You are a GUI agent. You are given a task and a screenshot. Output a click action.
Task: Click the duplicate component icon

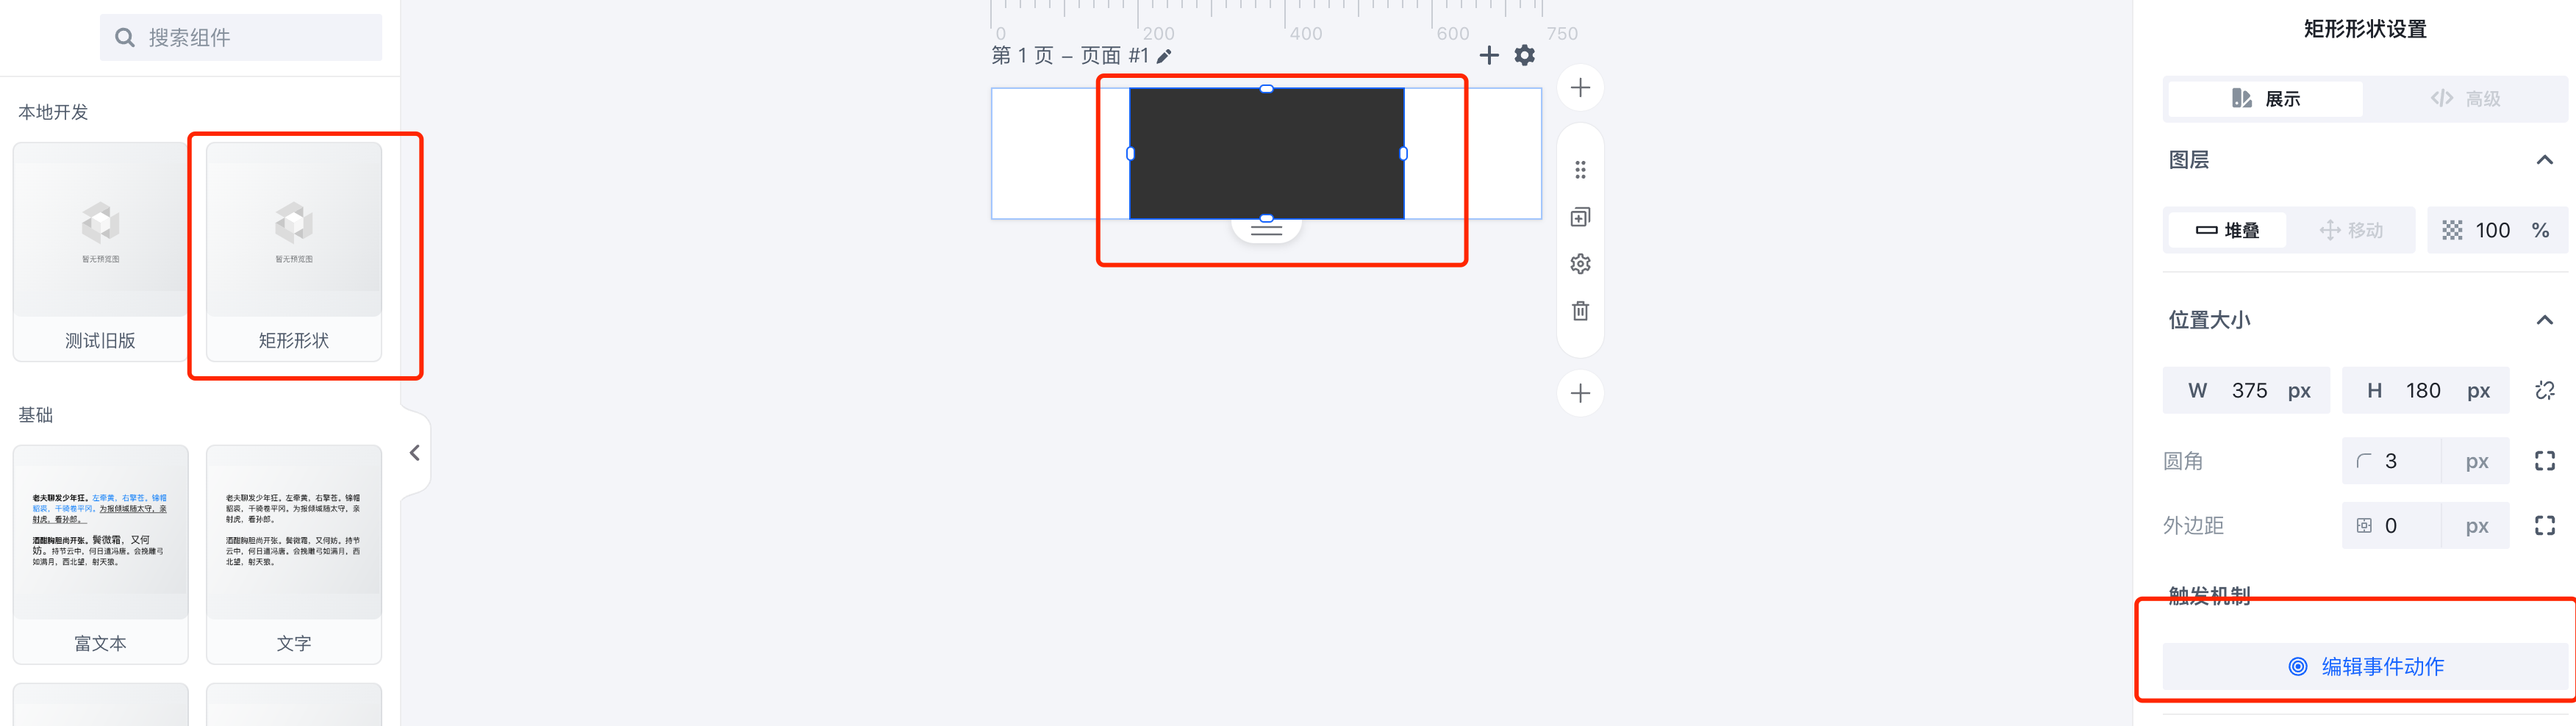[1580, 217]
